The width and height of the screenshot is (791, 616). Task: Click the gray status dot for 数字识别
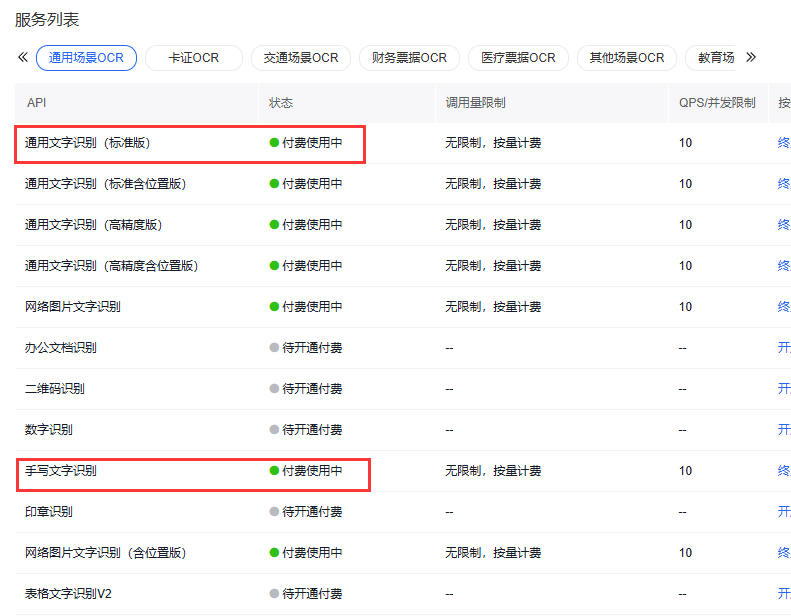[x=274, y=430]
